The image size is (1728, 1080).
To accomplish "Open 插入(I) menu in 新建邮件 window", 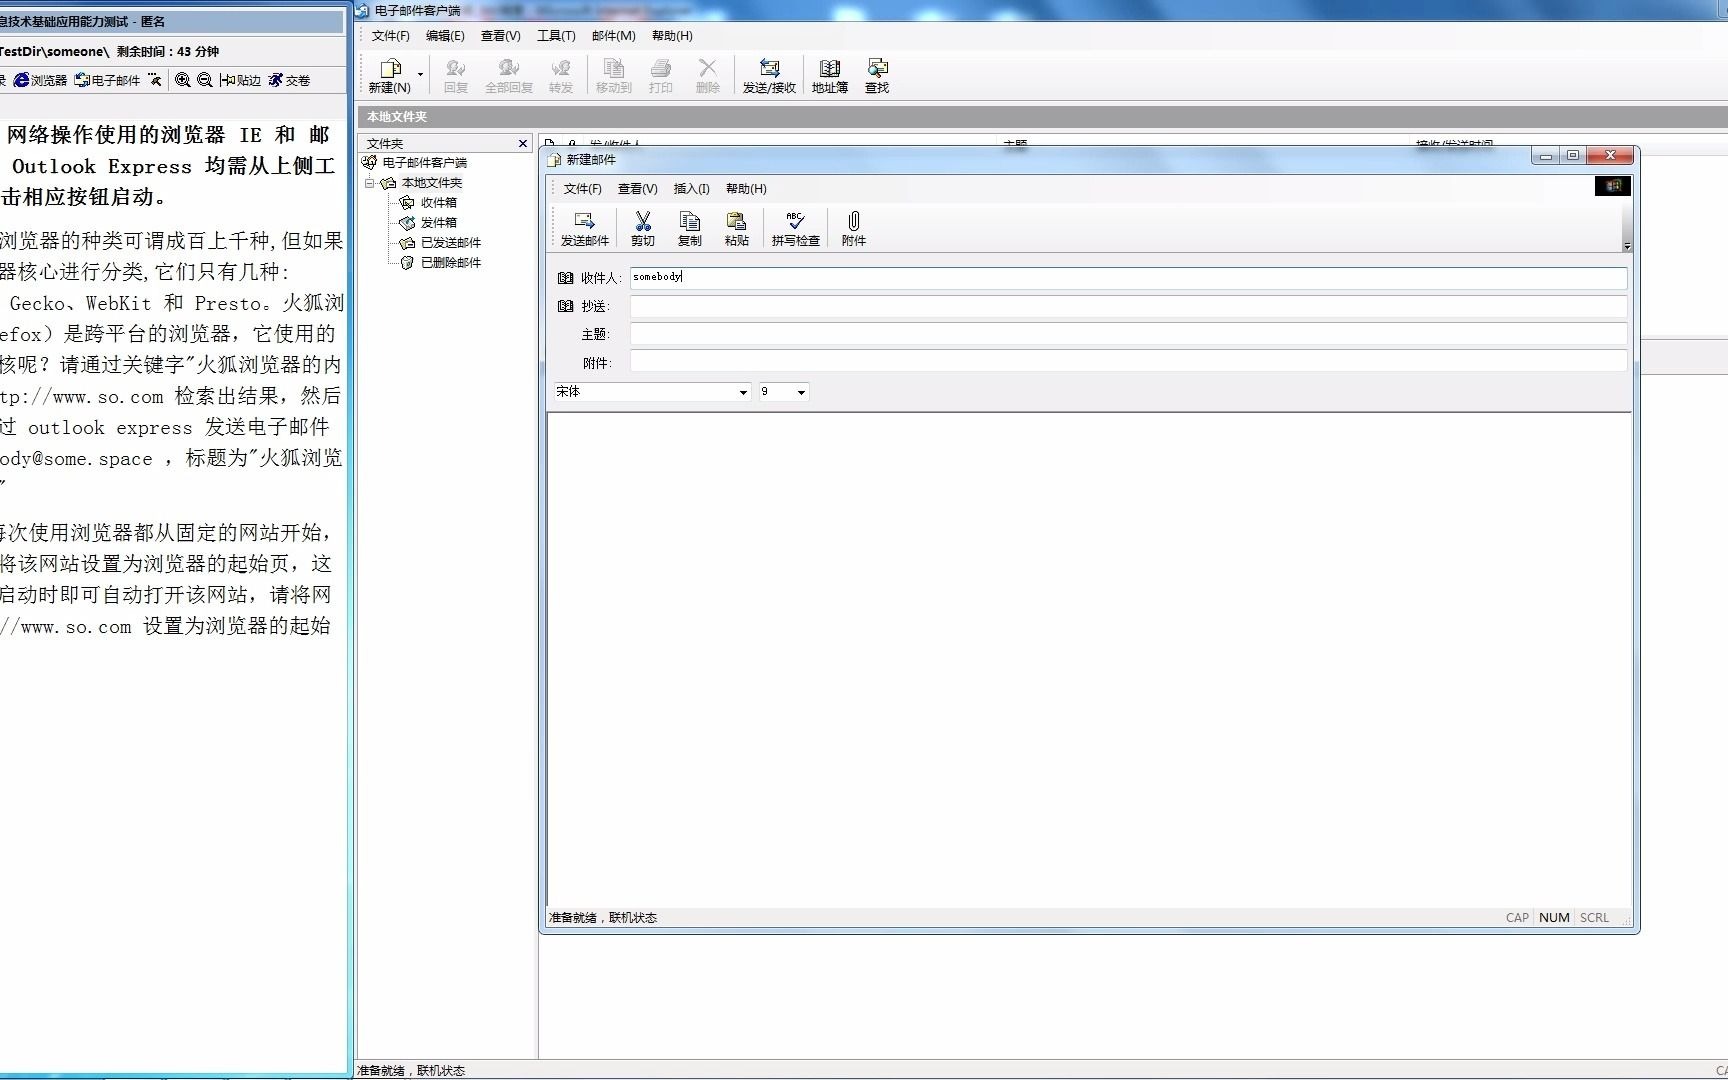I will click(692, 189).
